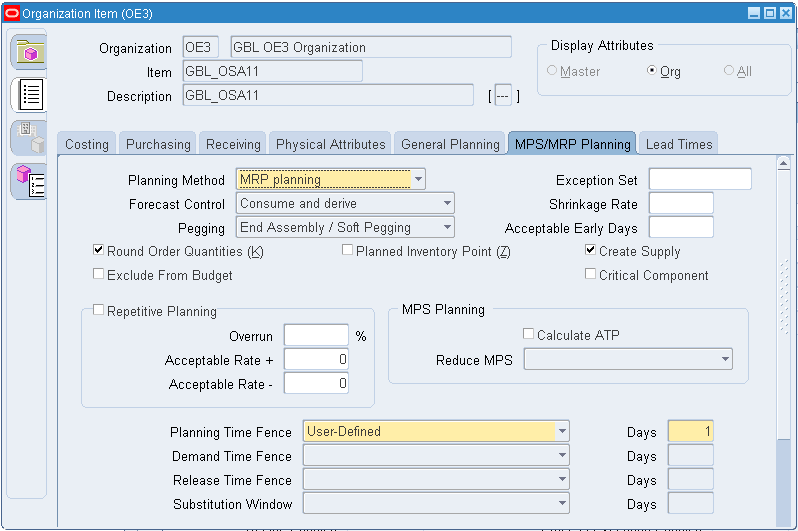The width and height of the screenshot is (798, 531).
Task: Open the descriptive flexfield bracket button
Action: tap(503, 95)
